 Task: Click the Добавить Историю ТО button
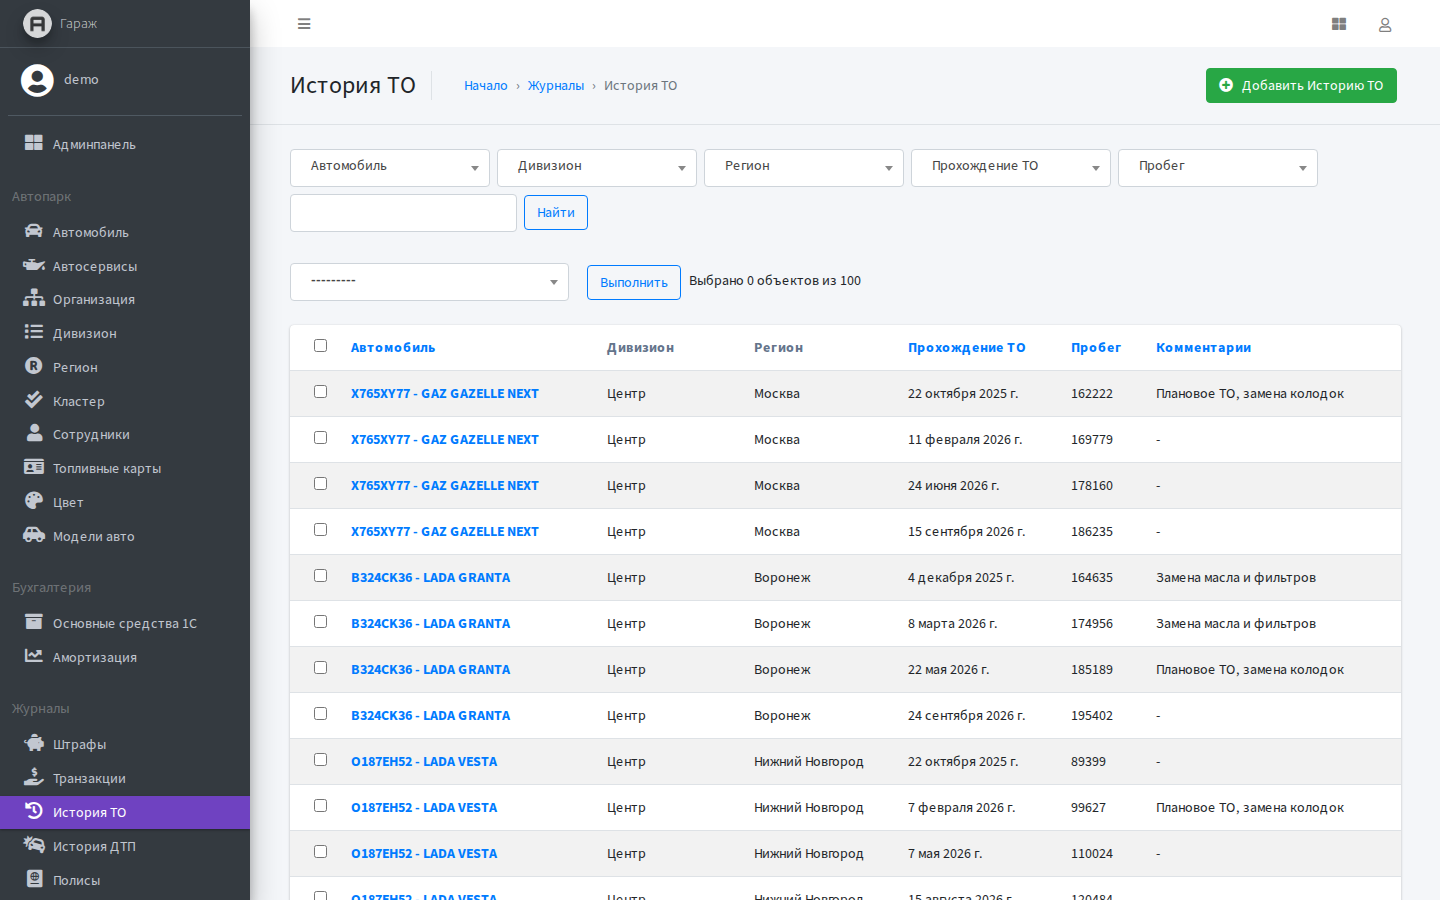pyautogui.click(x=1301, y=85)
